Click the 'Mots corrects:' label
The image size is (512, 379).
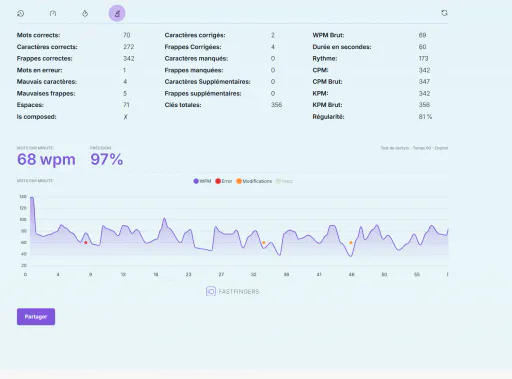[x=38, y=35]
